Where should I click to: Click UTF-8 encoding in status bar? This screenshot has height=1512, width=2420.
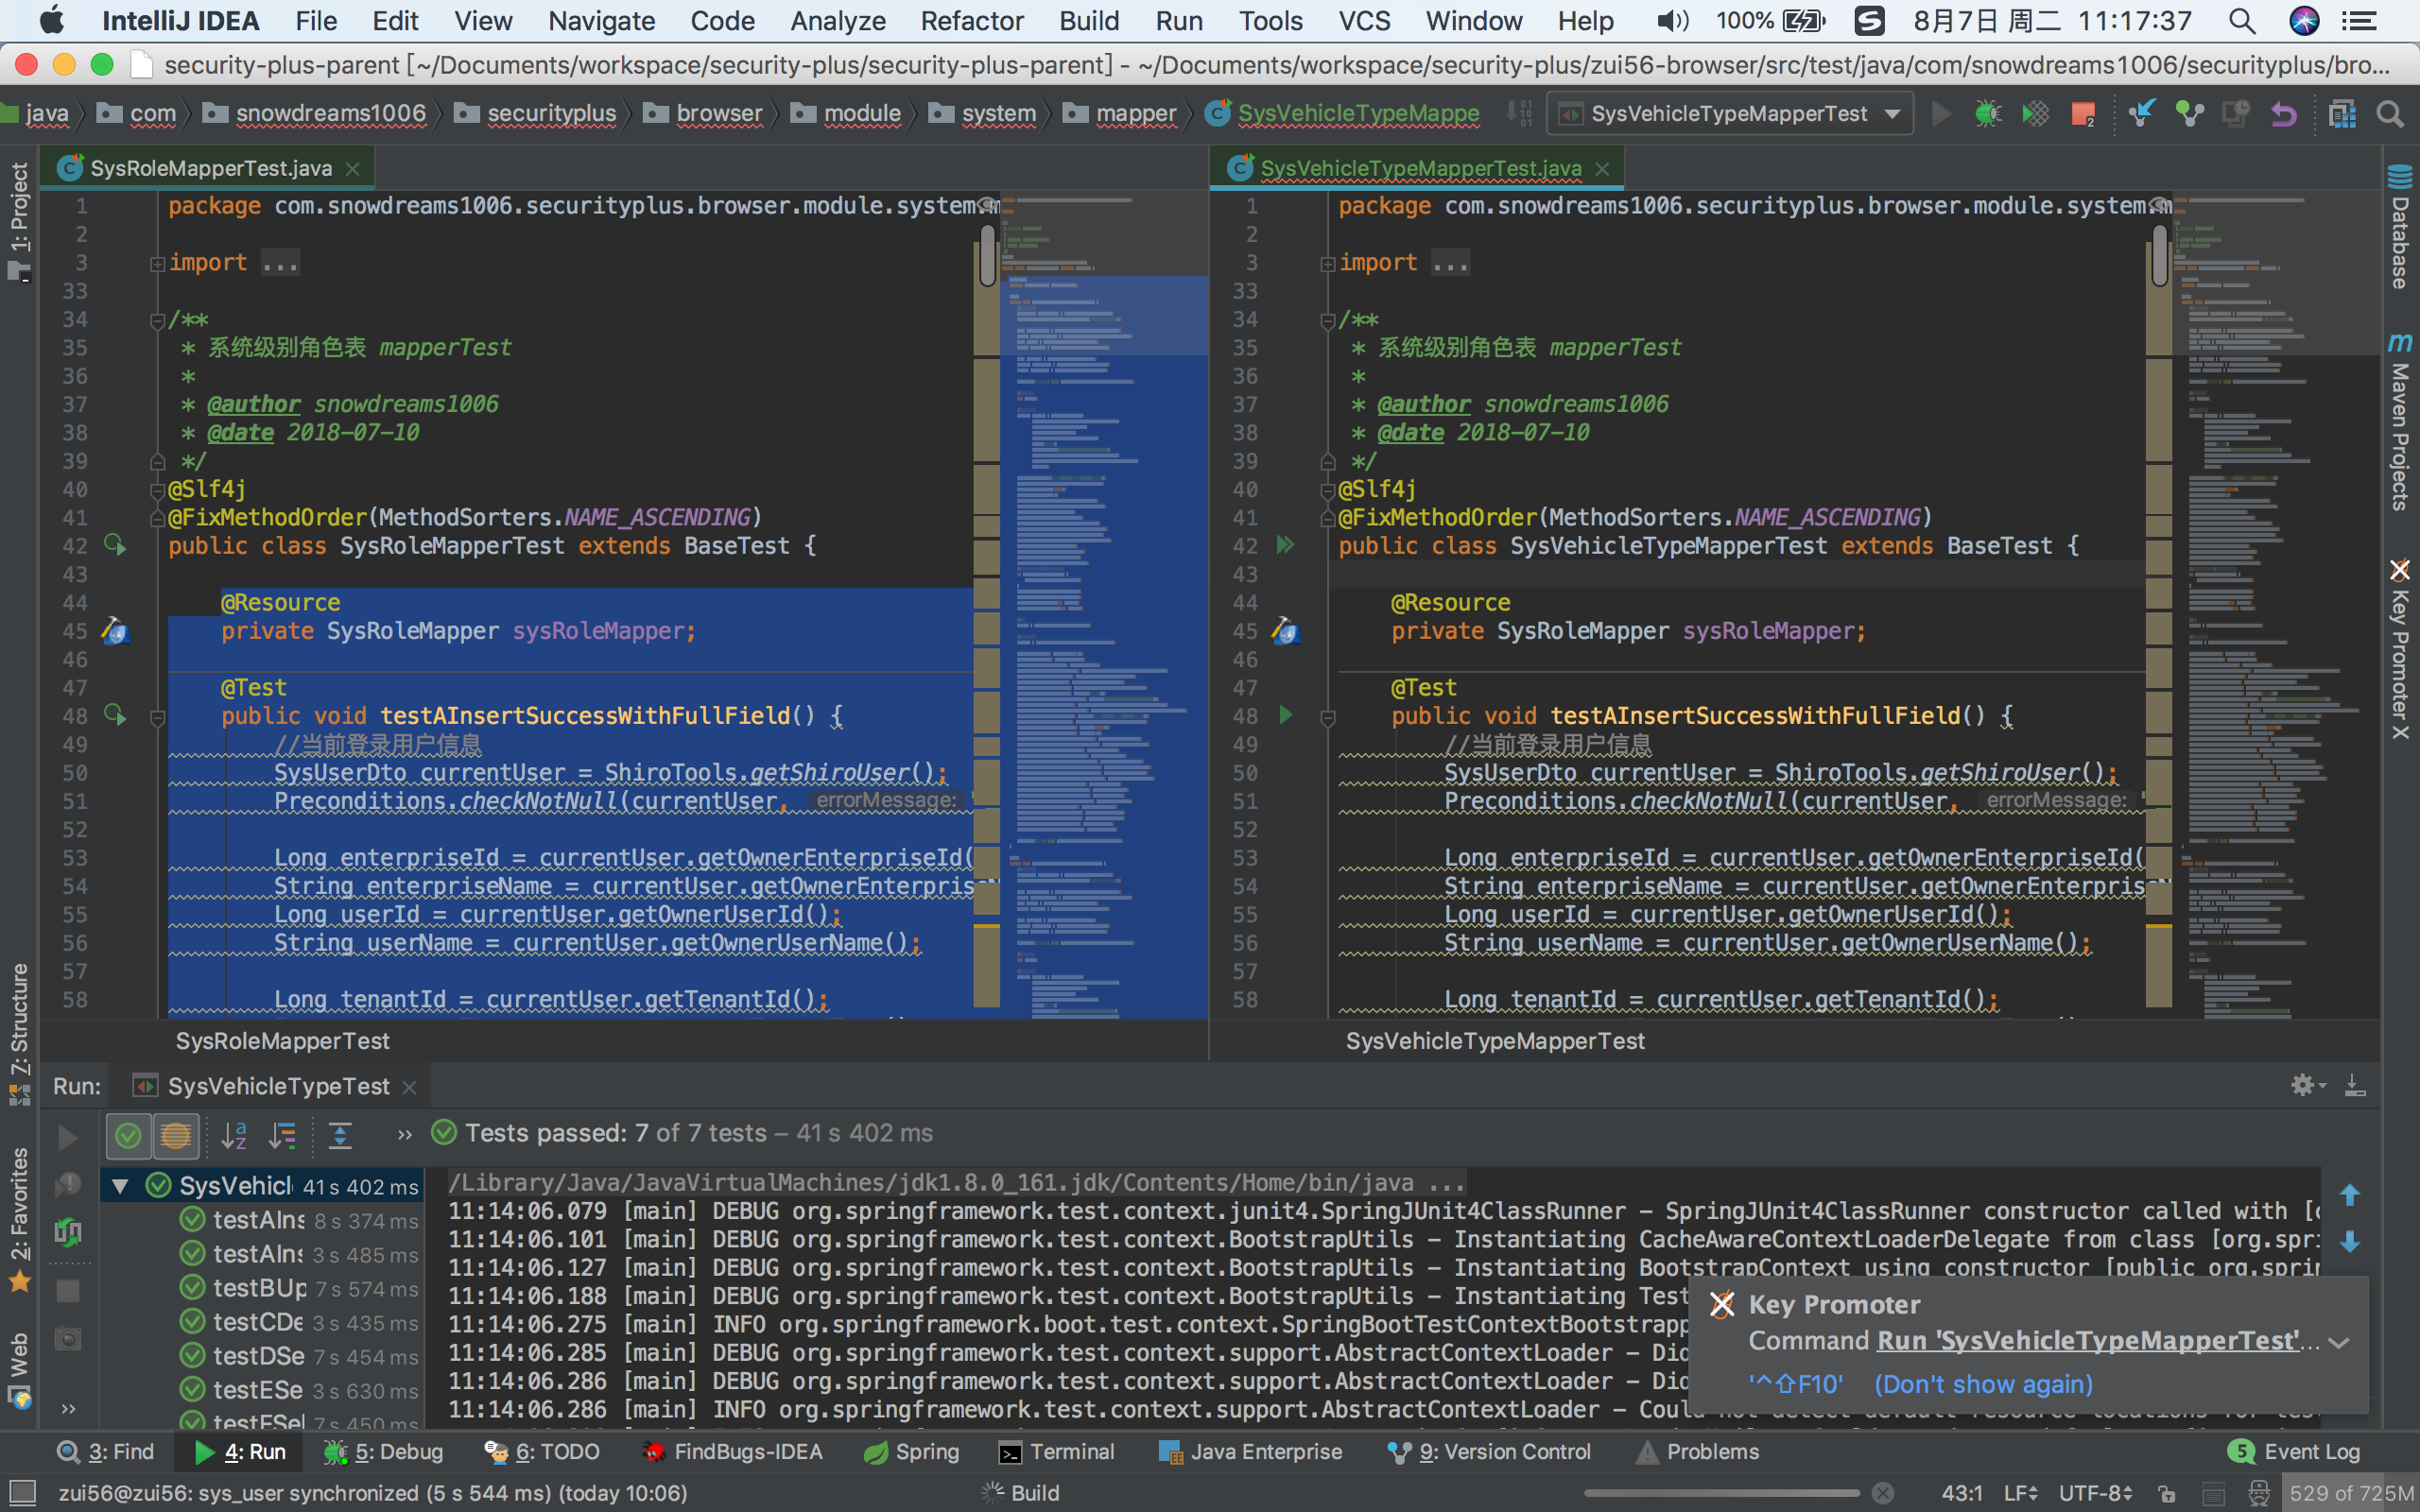click(x=2095, y=1493)
